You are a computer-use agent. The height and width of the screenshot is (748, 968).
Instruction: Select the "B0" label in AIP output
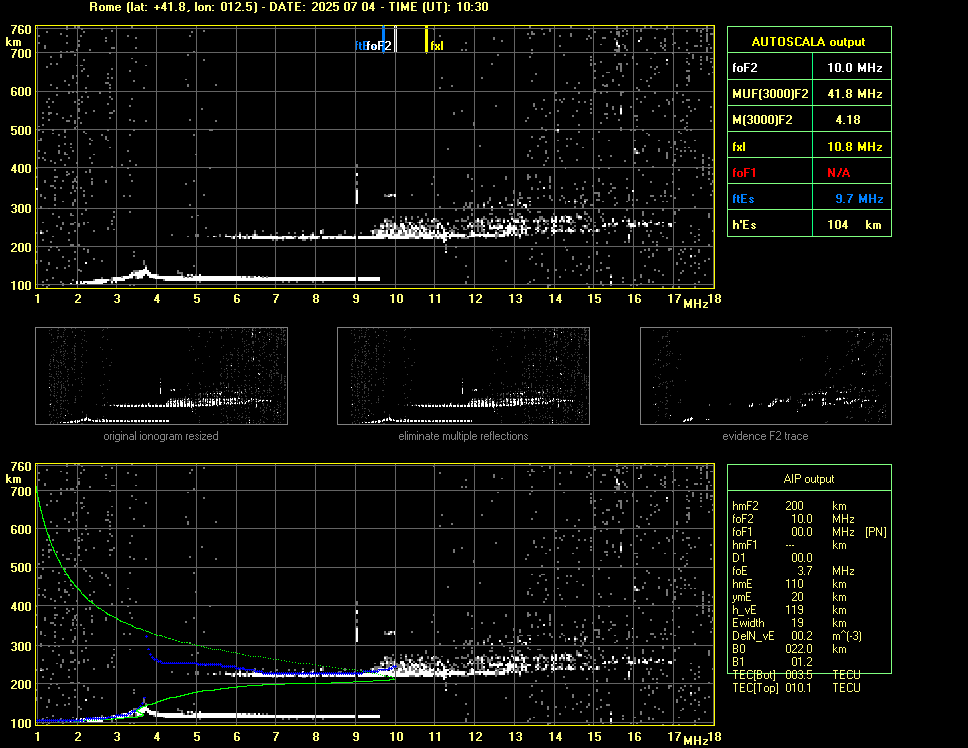point(739,649)
